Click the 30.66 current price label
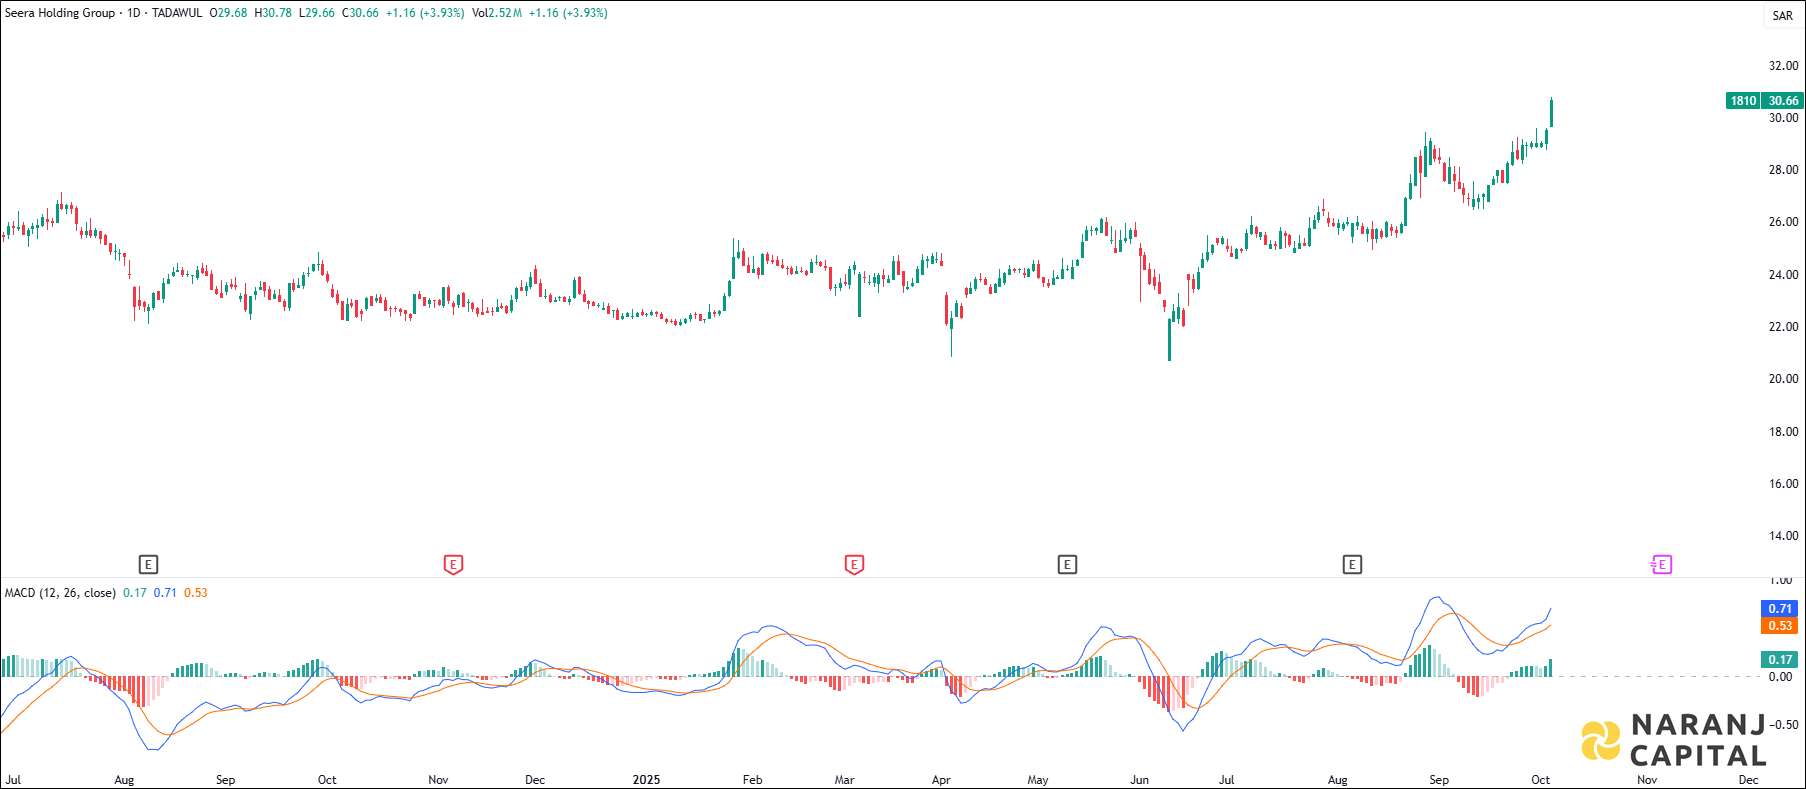This screenshot has width=1806, height=789. pyautogui.click(x=1783, y=100)
